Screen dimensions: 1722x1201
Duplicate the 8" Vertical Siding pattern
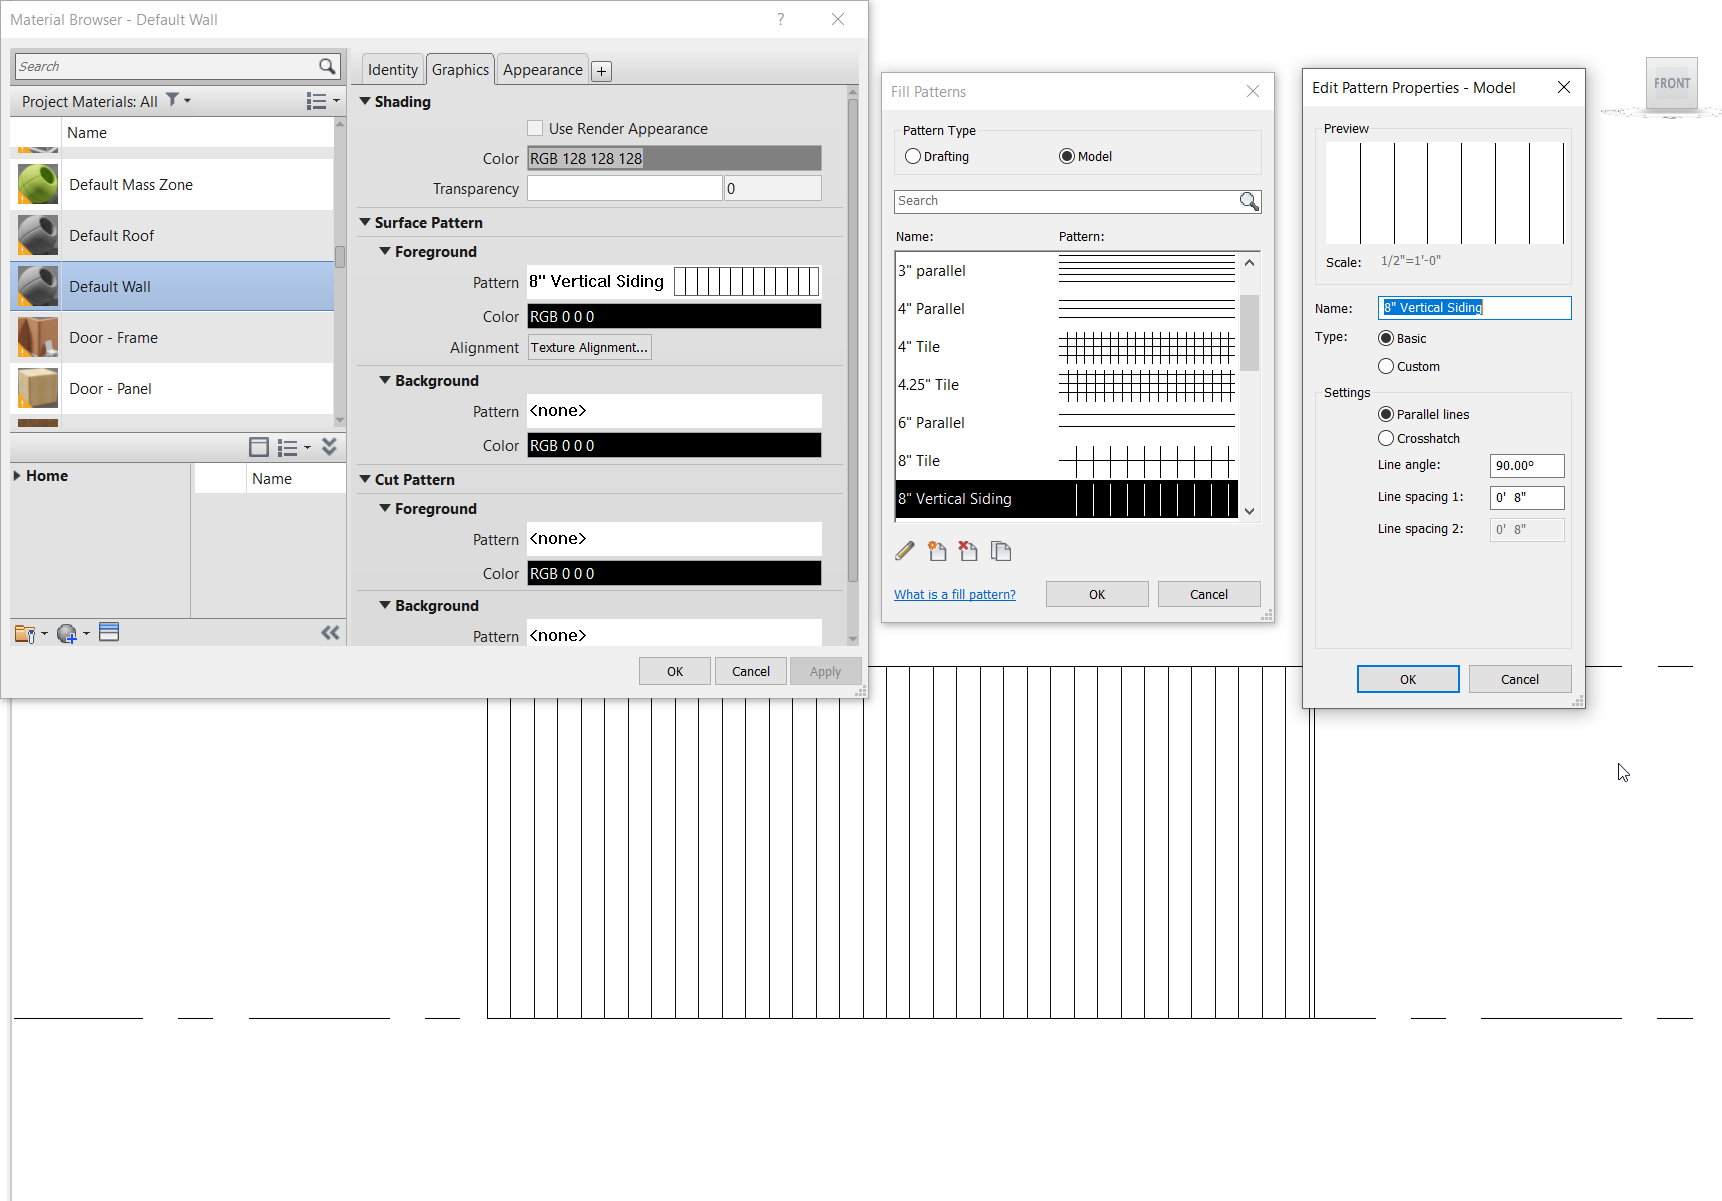point(1001,551)
